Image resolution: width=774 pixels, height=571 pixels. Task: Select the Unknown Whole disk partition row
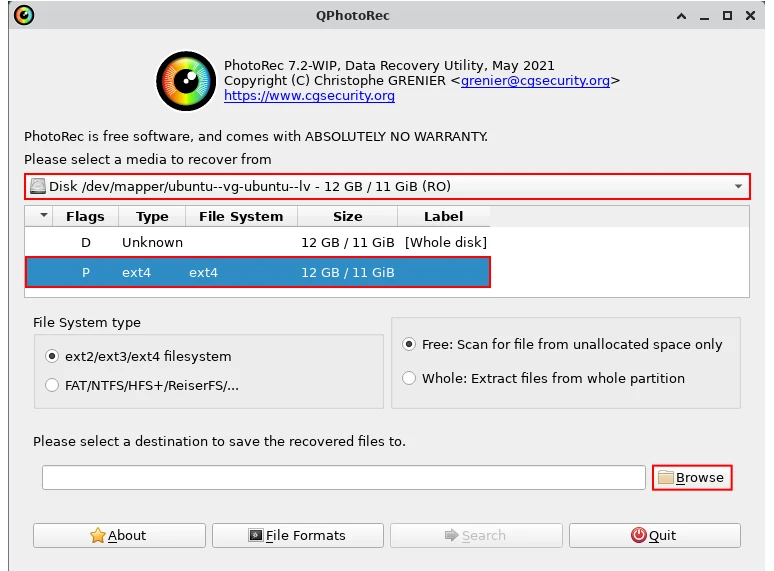[x=256, y=242]
